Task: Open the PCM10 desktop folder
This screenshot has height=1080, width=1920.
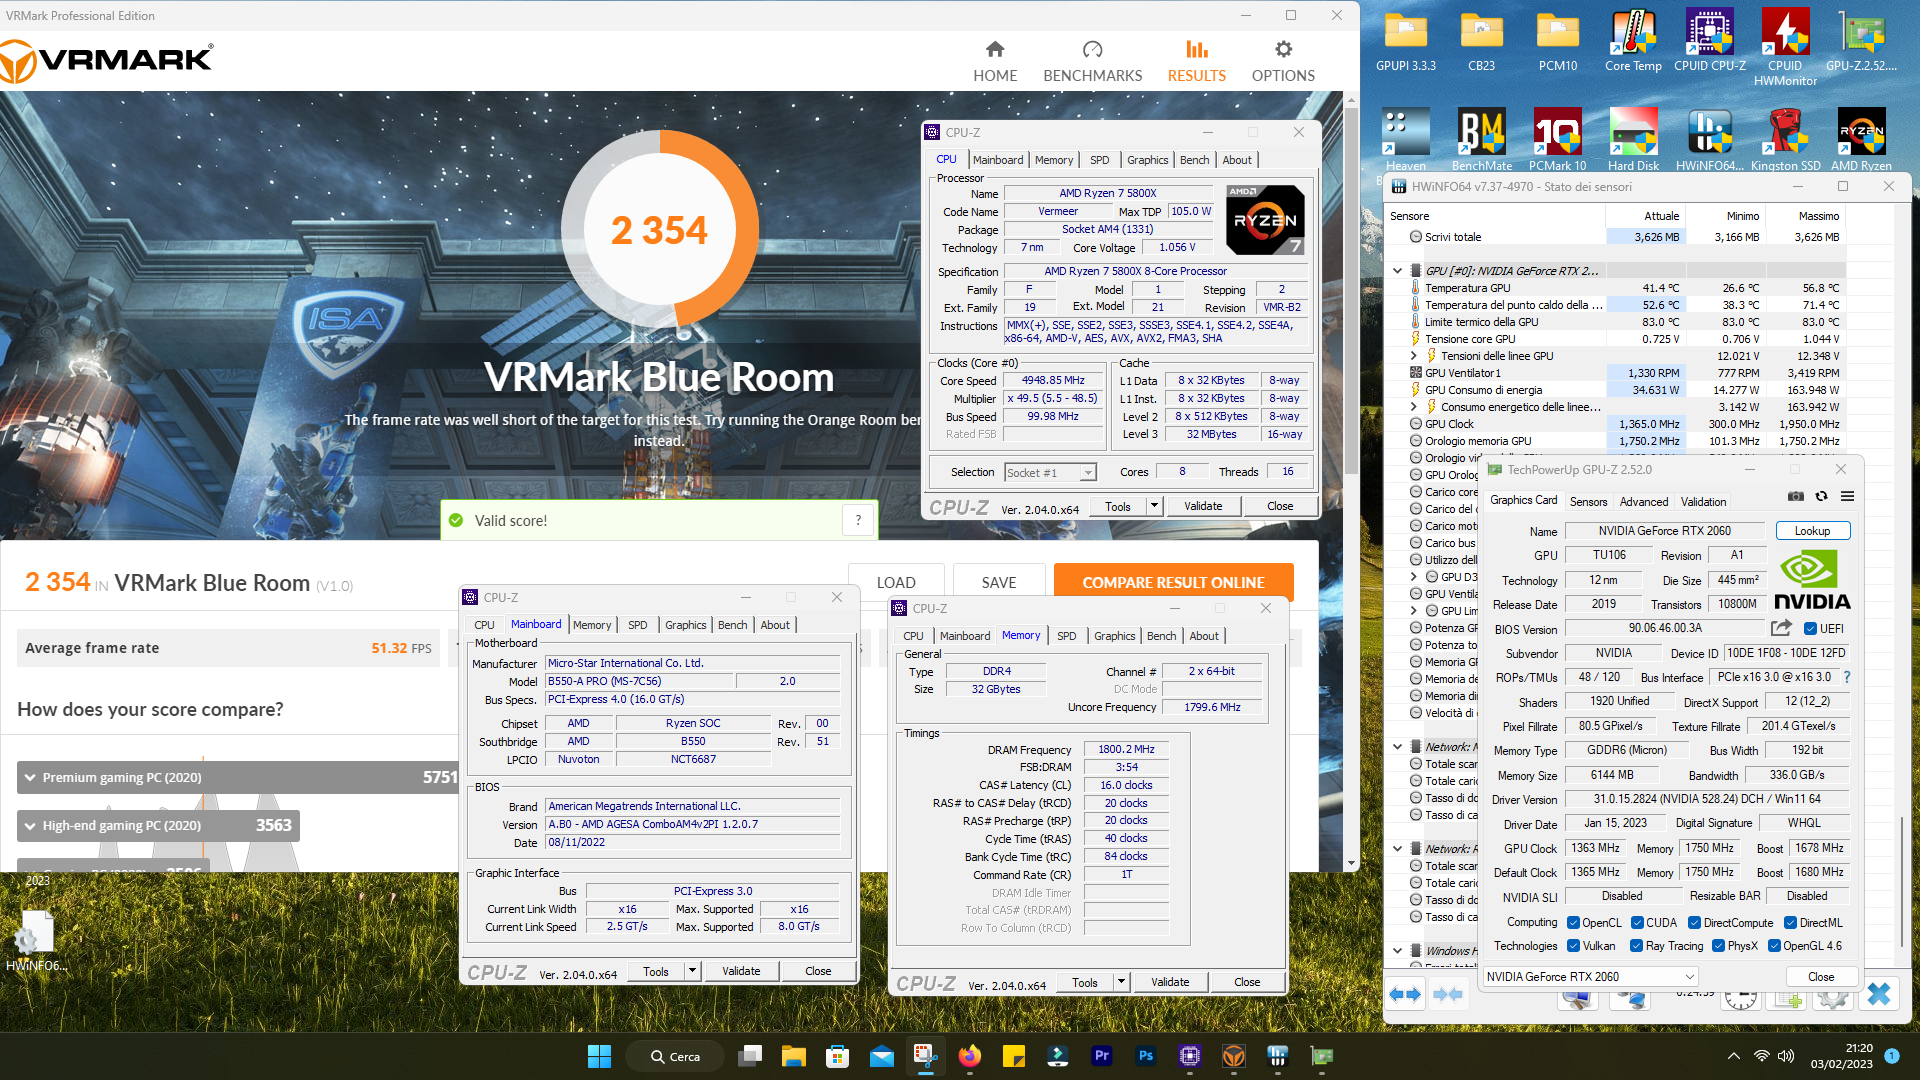Action: pyautogui.click(x=1557, y=42)
